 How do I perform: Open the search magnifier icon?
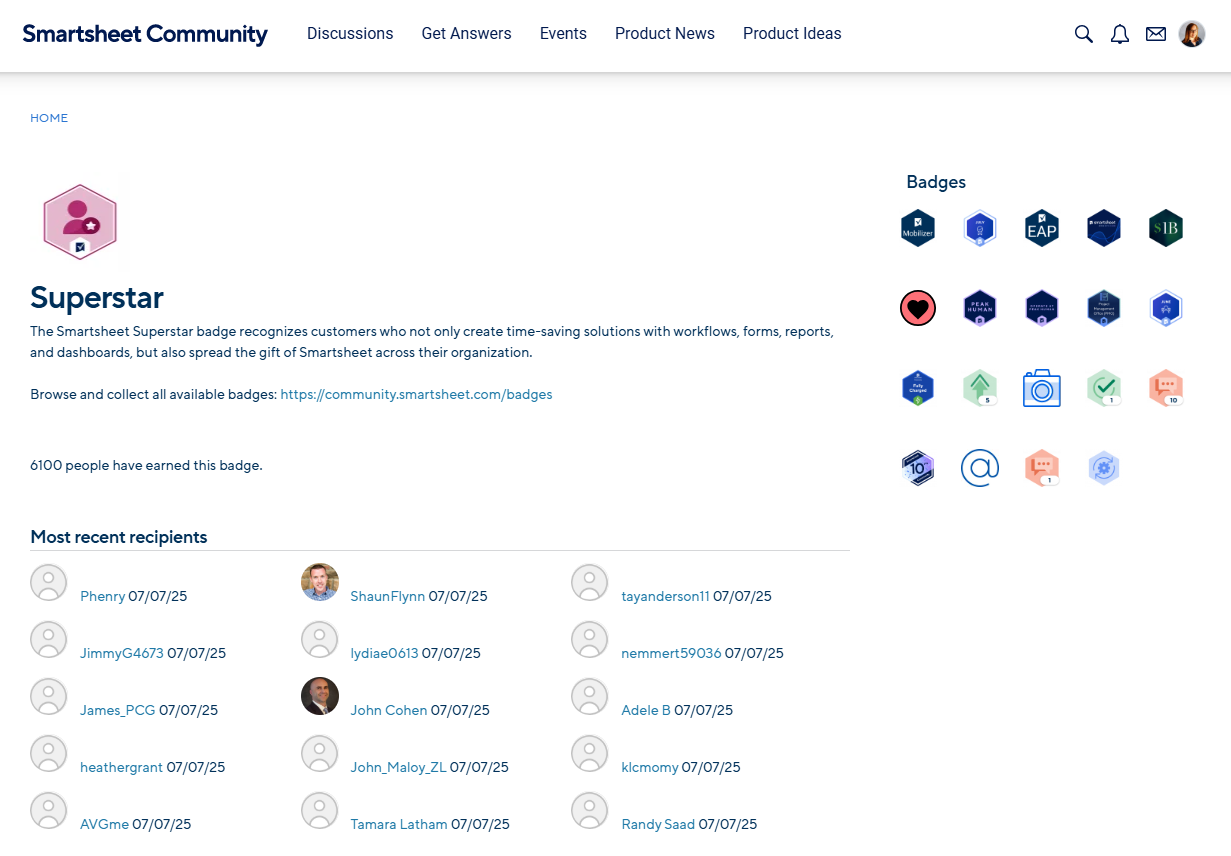pyautogui.click(x=1084, y=34)
